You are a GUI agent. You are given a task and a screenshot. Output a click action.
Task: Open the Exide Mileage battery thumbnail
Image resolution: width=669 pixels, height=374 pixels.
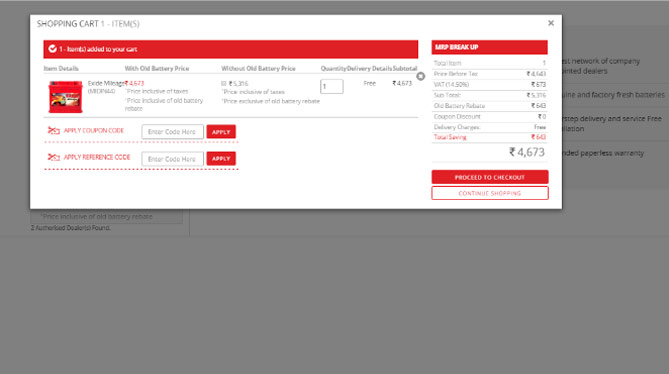pos(65,97)
